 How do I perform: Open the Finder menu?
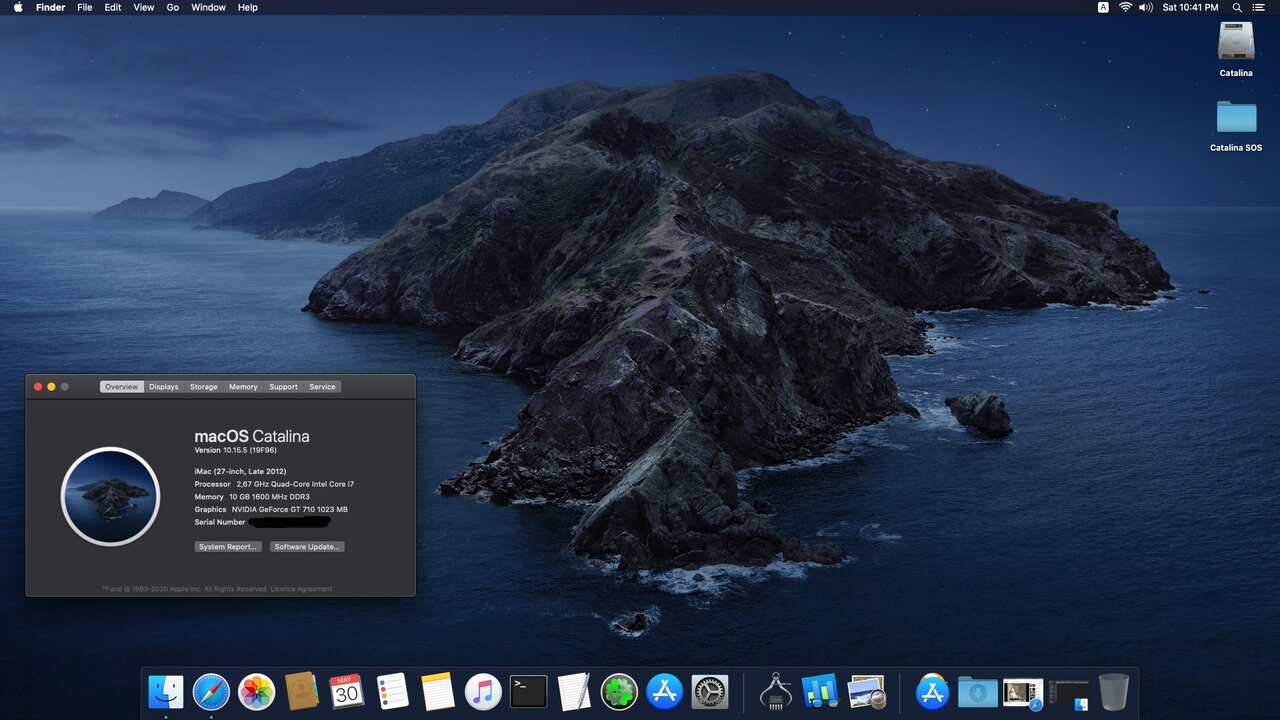[50, 7]
